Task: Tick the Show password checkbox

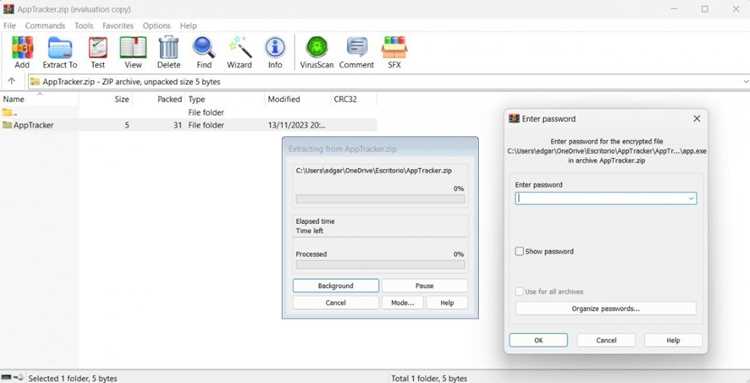Action: tap(519, 252)
